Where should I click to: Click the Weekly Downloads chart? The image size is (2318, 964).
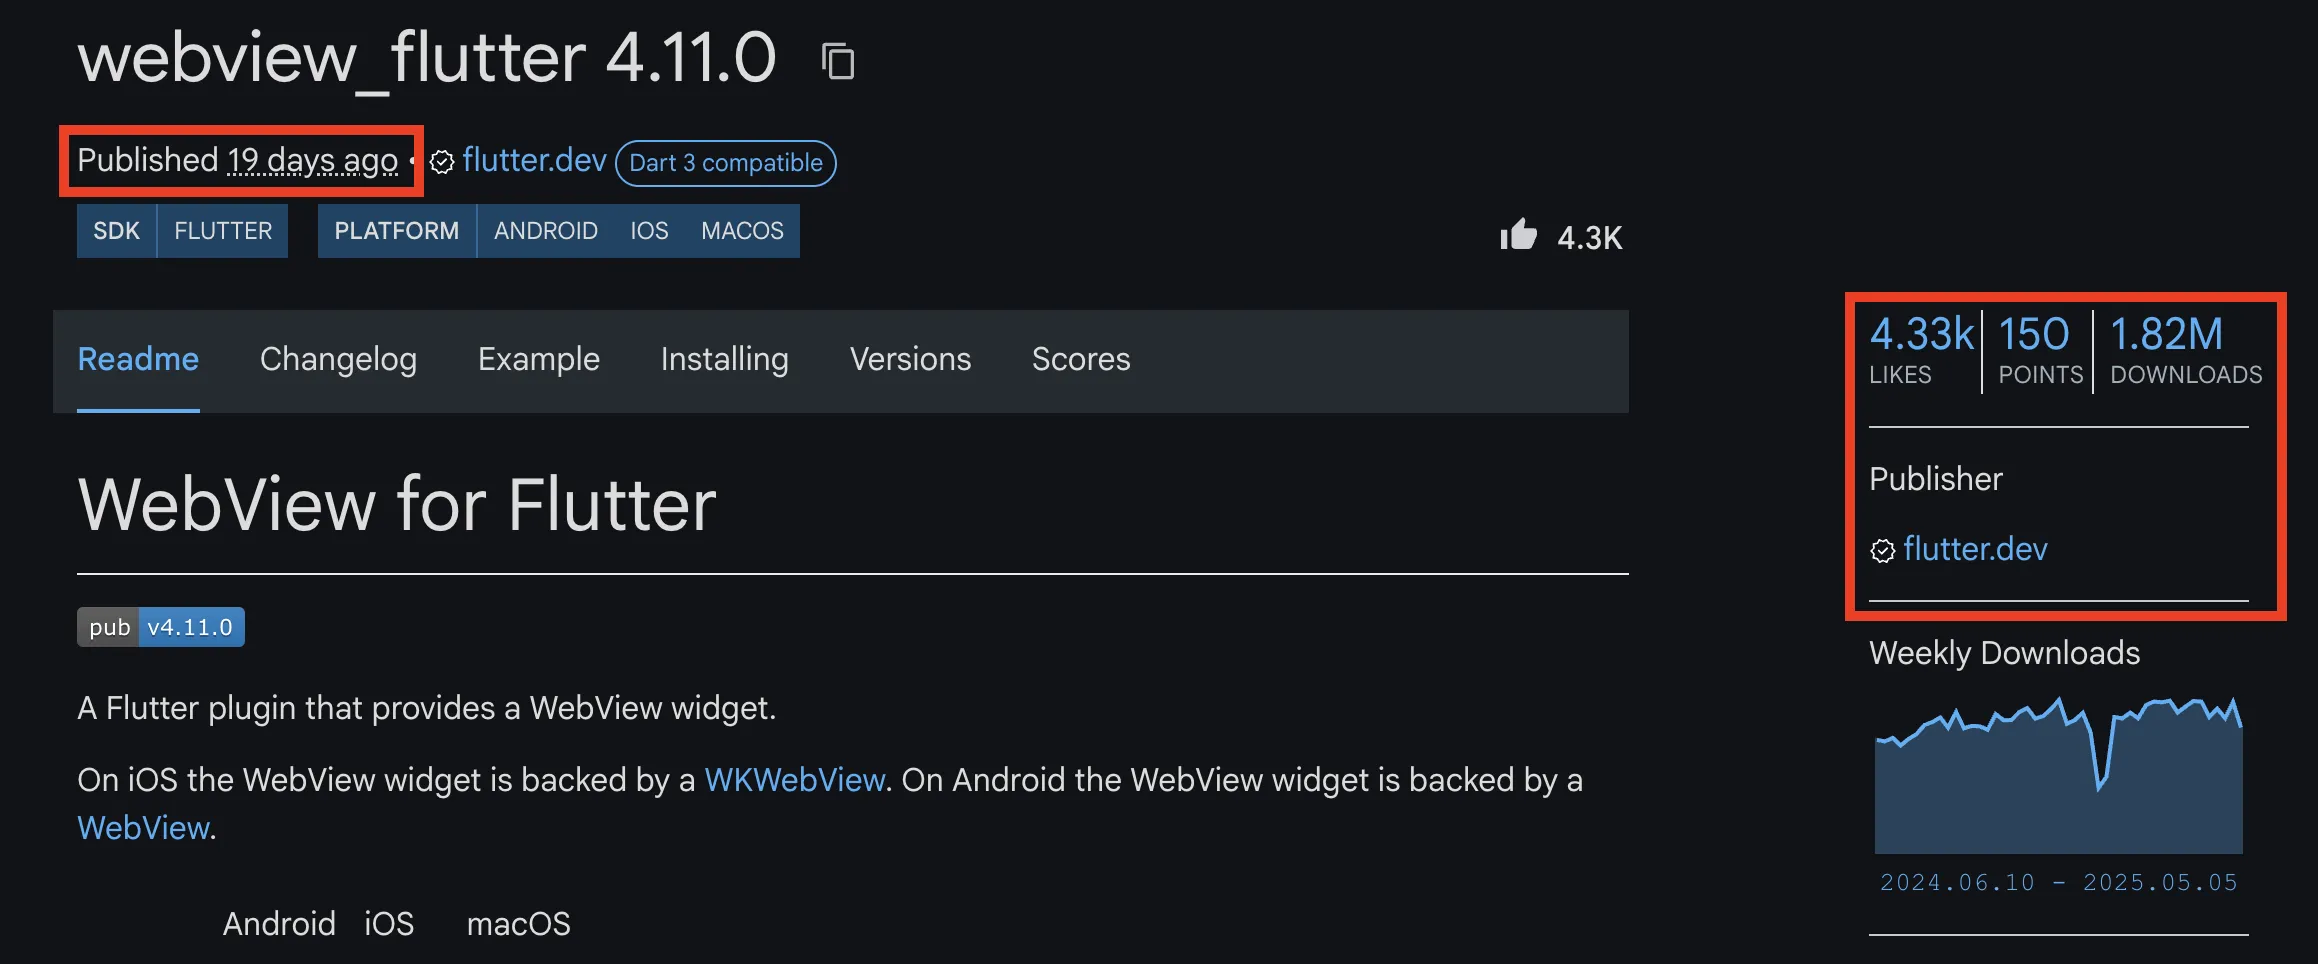pos(2058,775)
